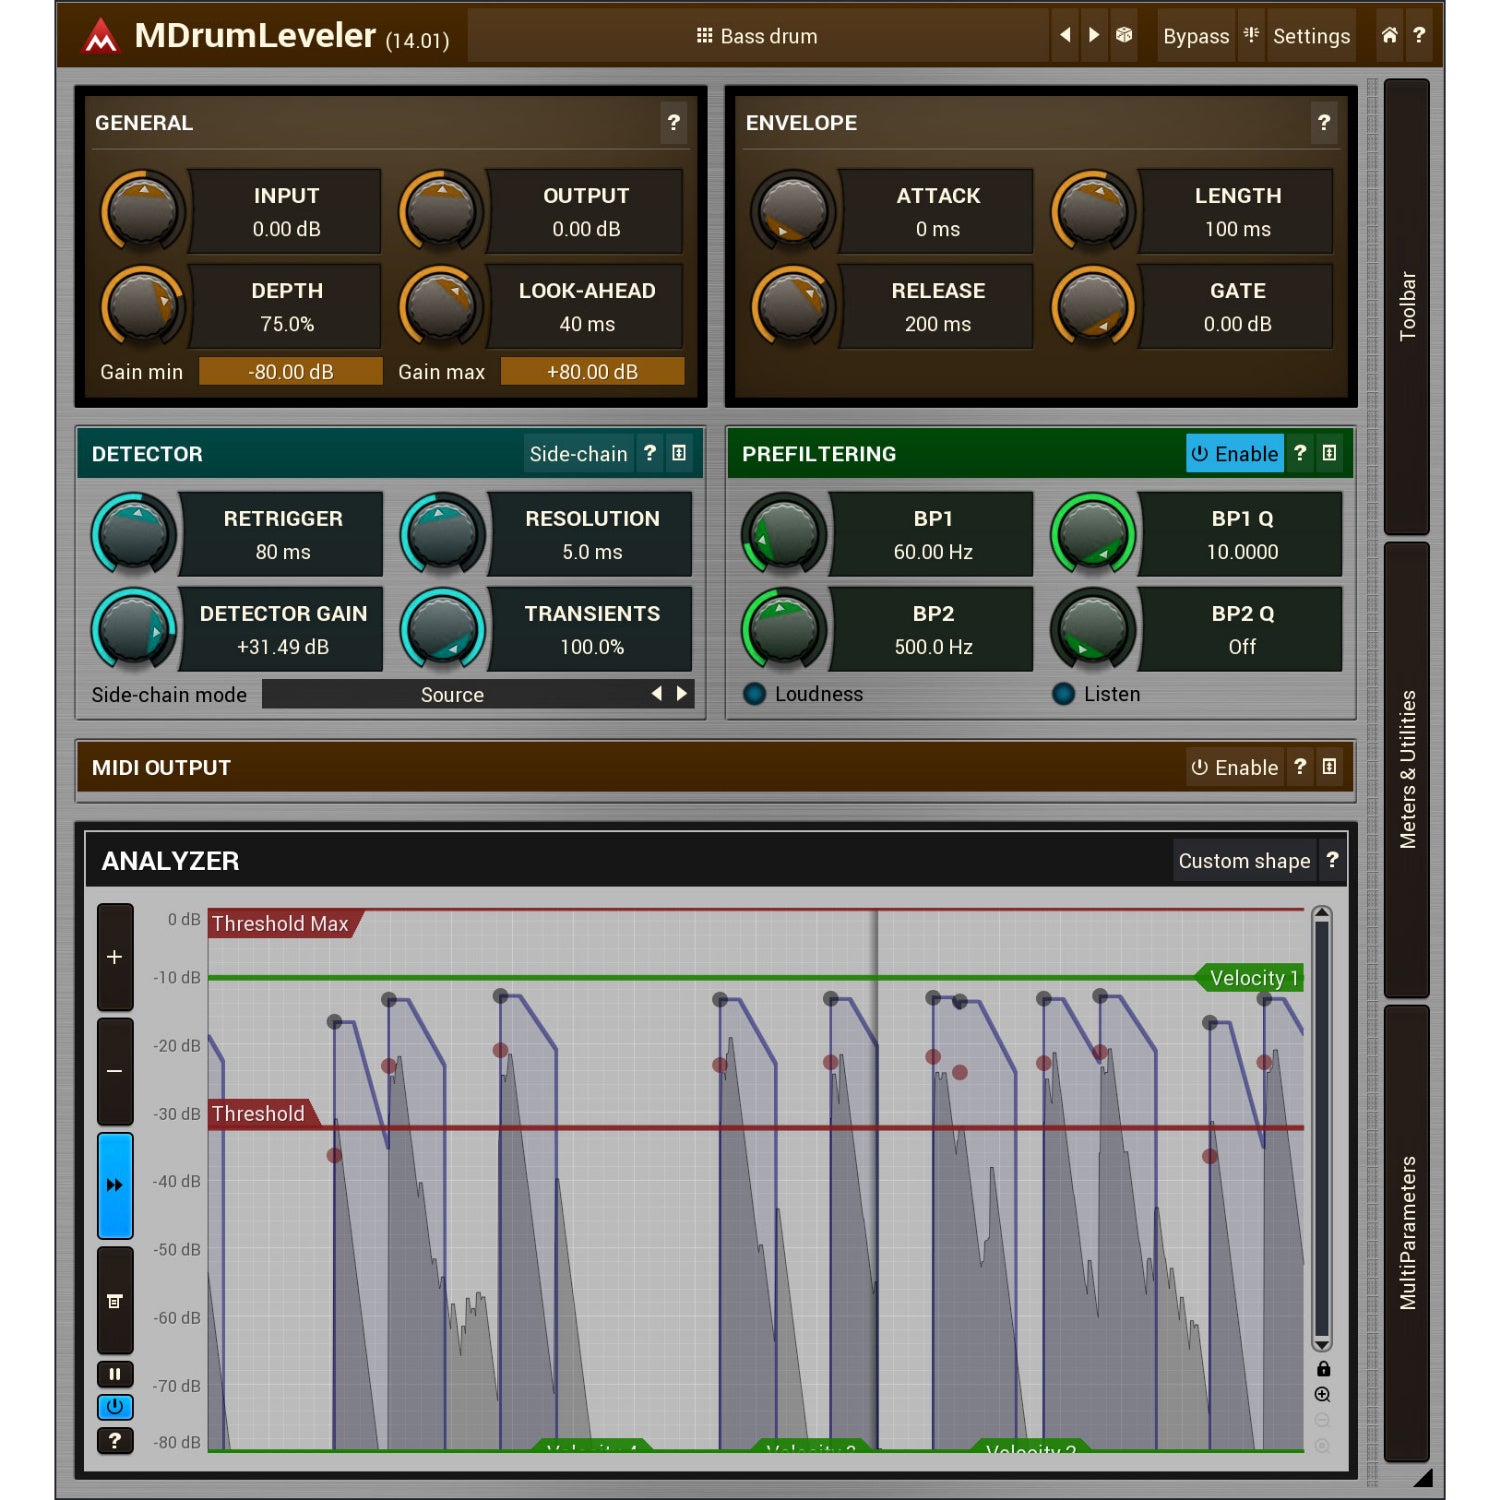Open the ENVELOPE panel help question mark
Screen dimensions: 1500x1500
(1323, 123)
